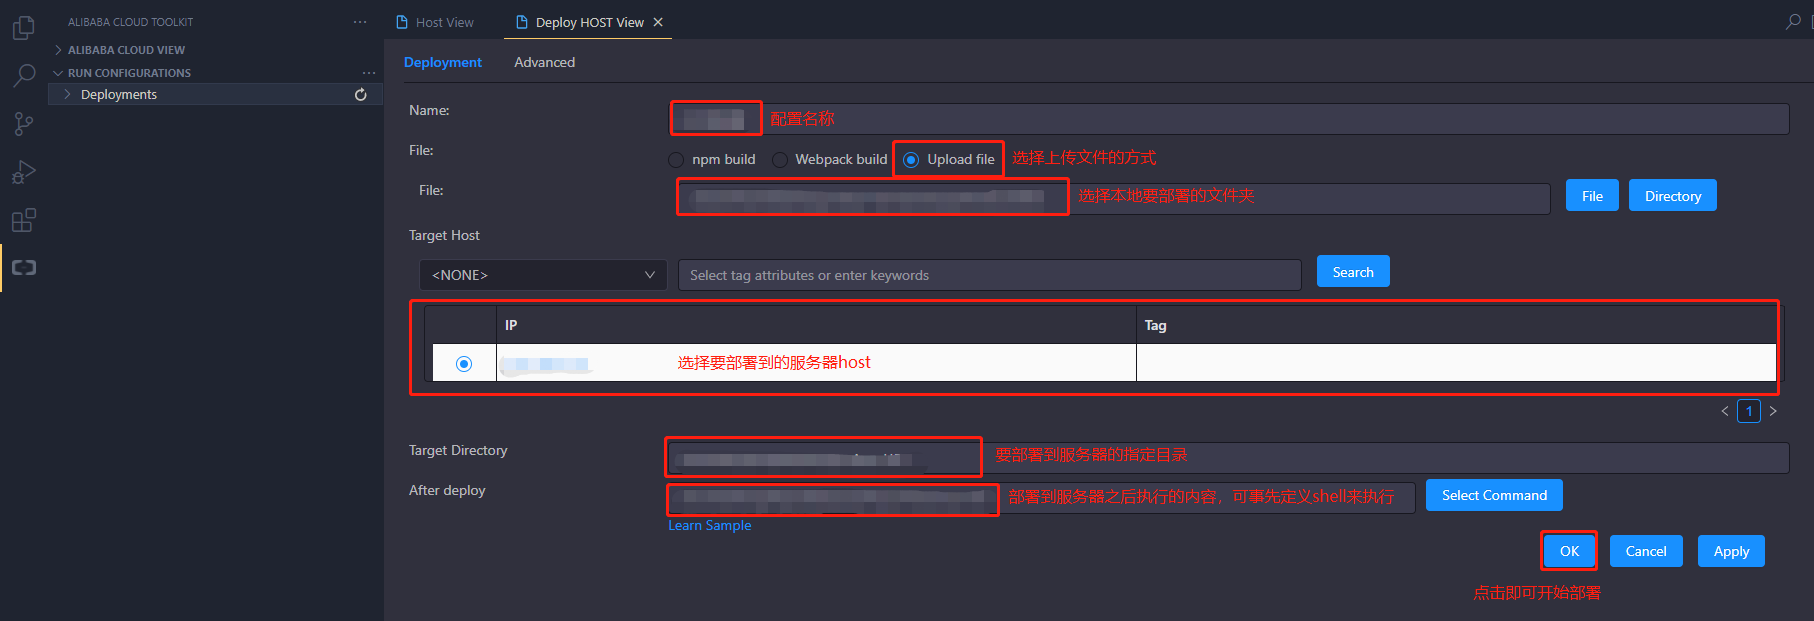
Task: Open the Explorer files icon in the activity bar
Action: click(x=24, y=28)
